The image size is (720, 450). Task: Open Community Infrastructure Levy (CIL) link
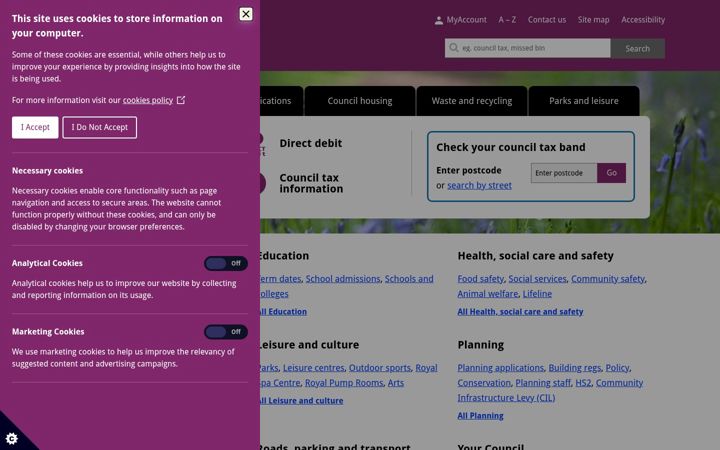[550, 390]
